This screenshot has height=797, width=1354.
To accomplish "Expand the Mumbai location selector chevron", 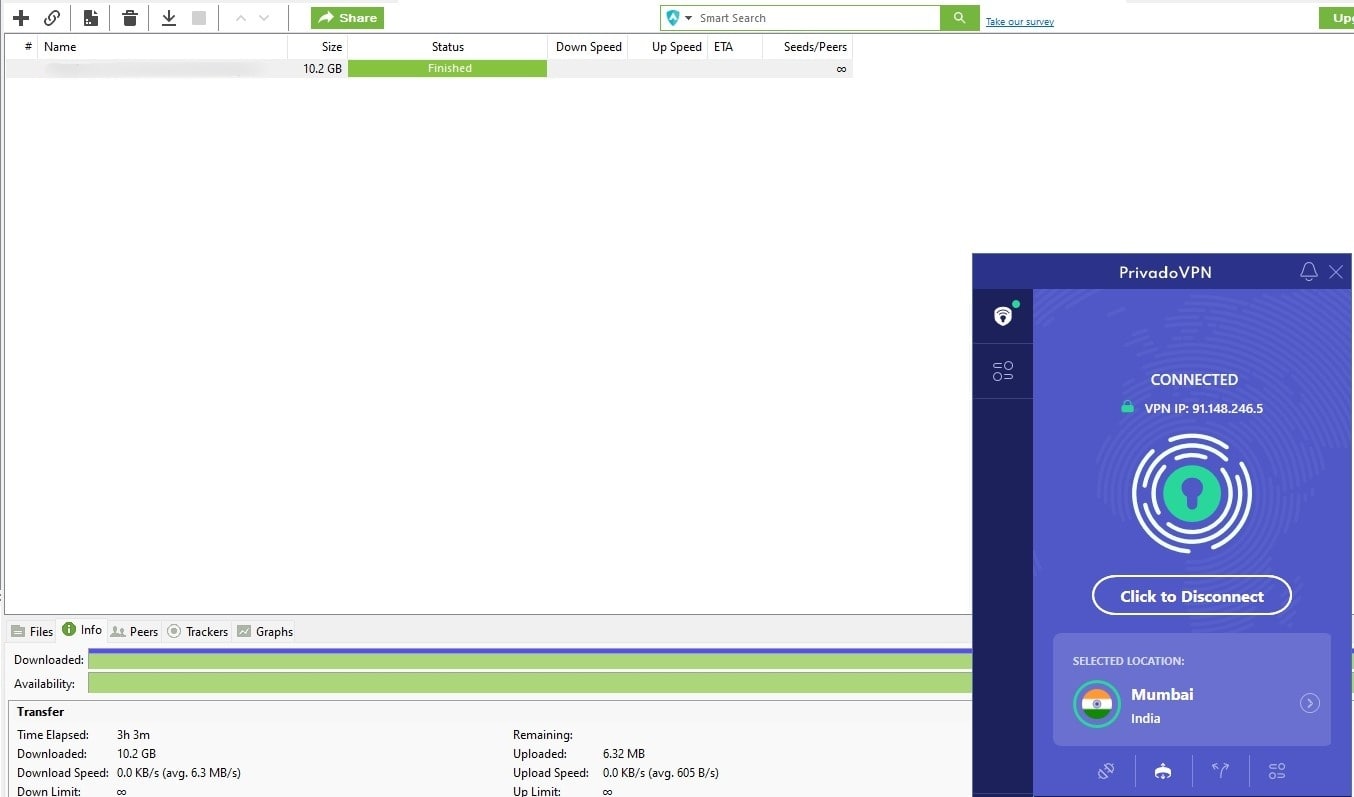I will click(x=1309, y=703).
